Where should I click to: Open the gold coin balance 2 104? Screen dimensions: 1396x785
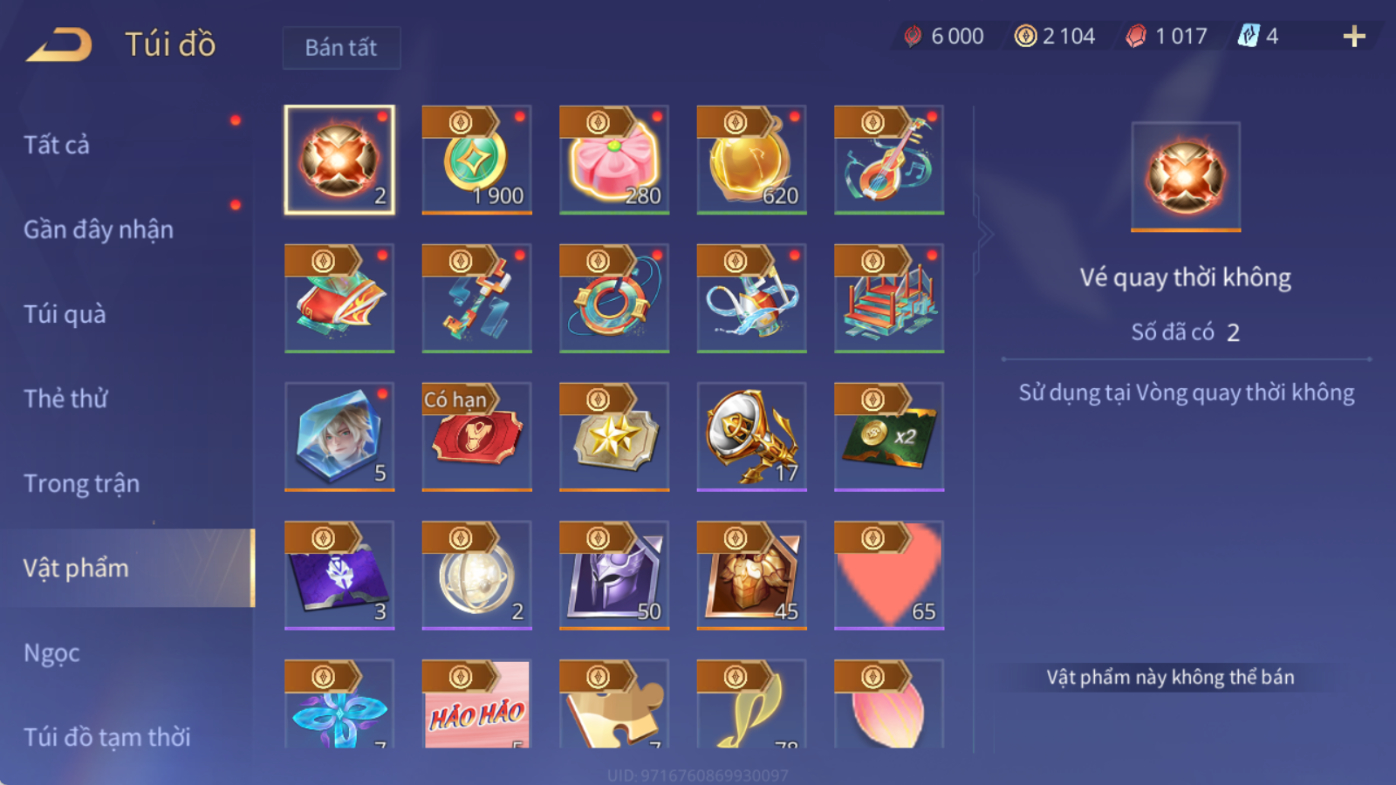[1055, 37]
